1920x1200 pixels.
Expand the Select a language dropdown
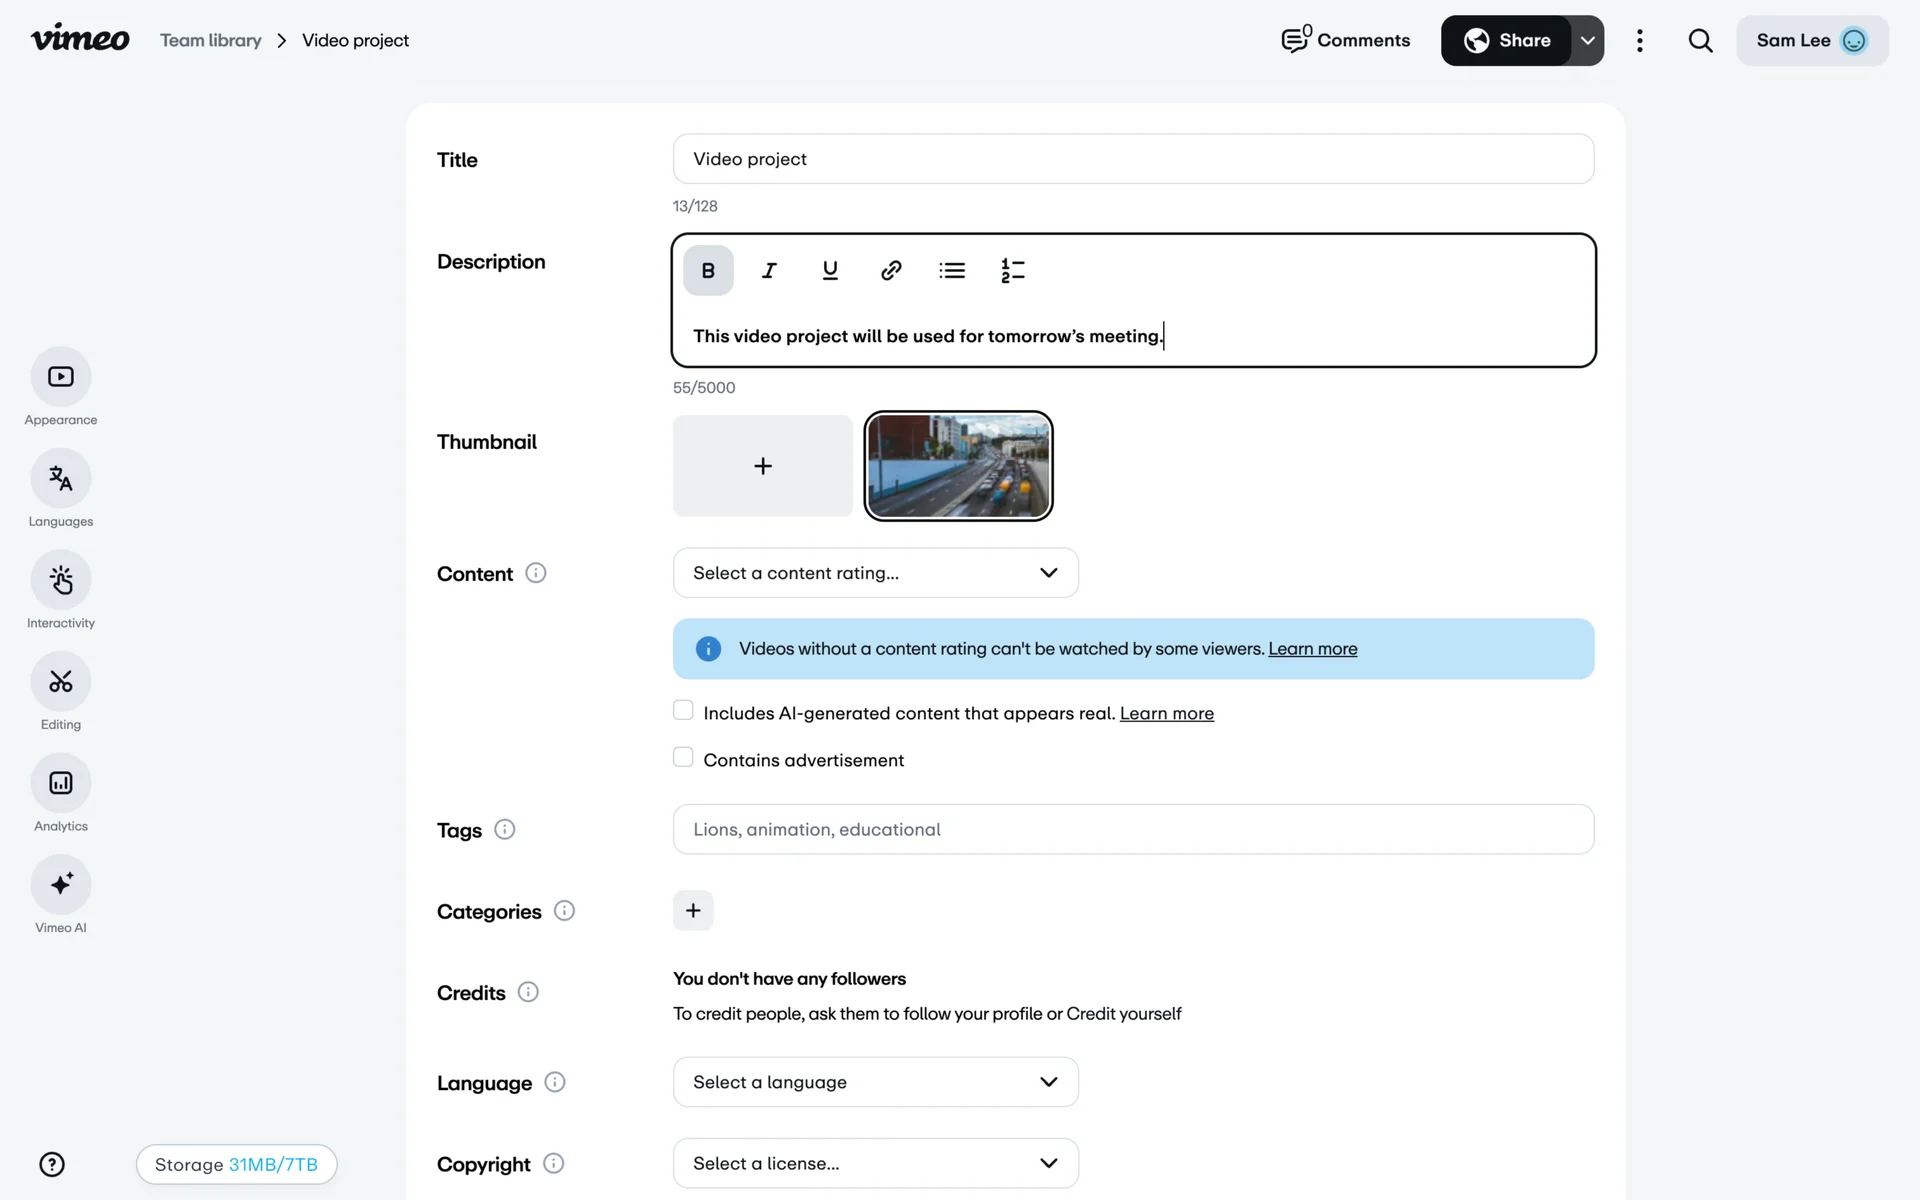875,1082
